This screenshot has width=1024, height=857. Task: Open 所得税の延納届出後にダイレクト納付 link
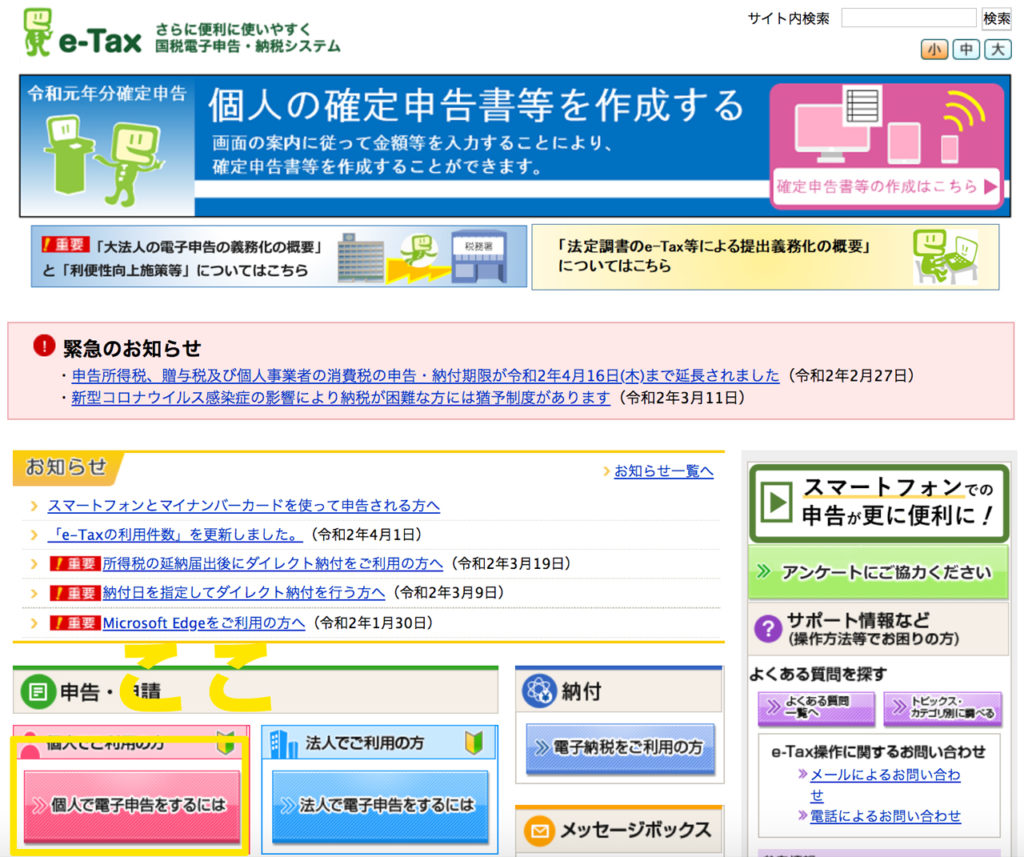[272, 564]
